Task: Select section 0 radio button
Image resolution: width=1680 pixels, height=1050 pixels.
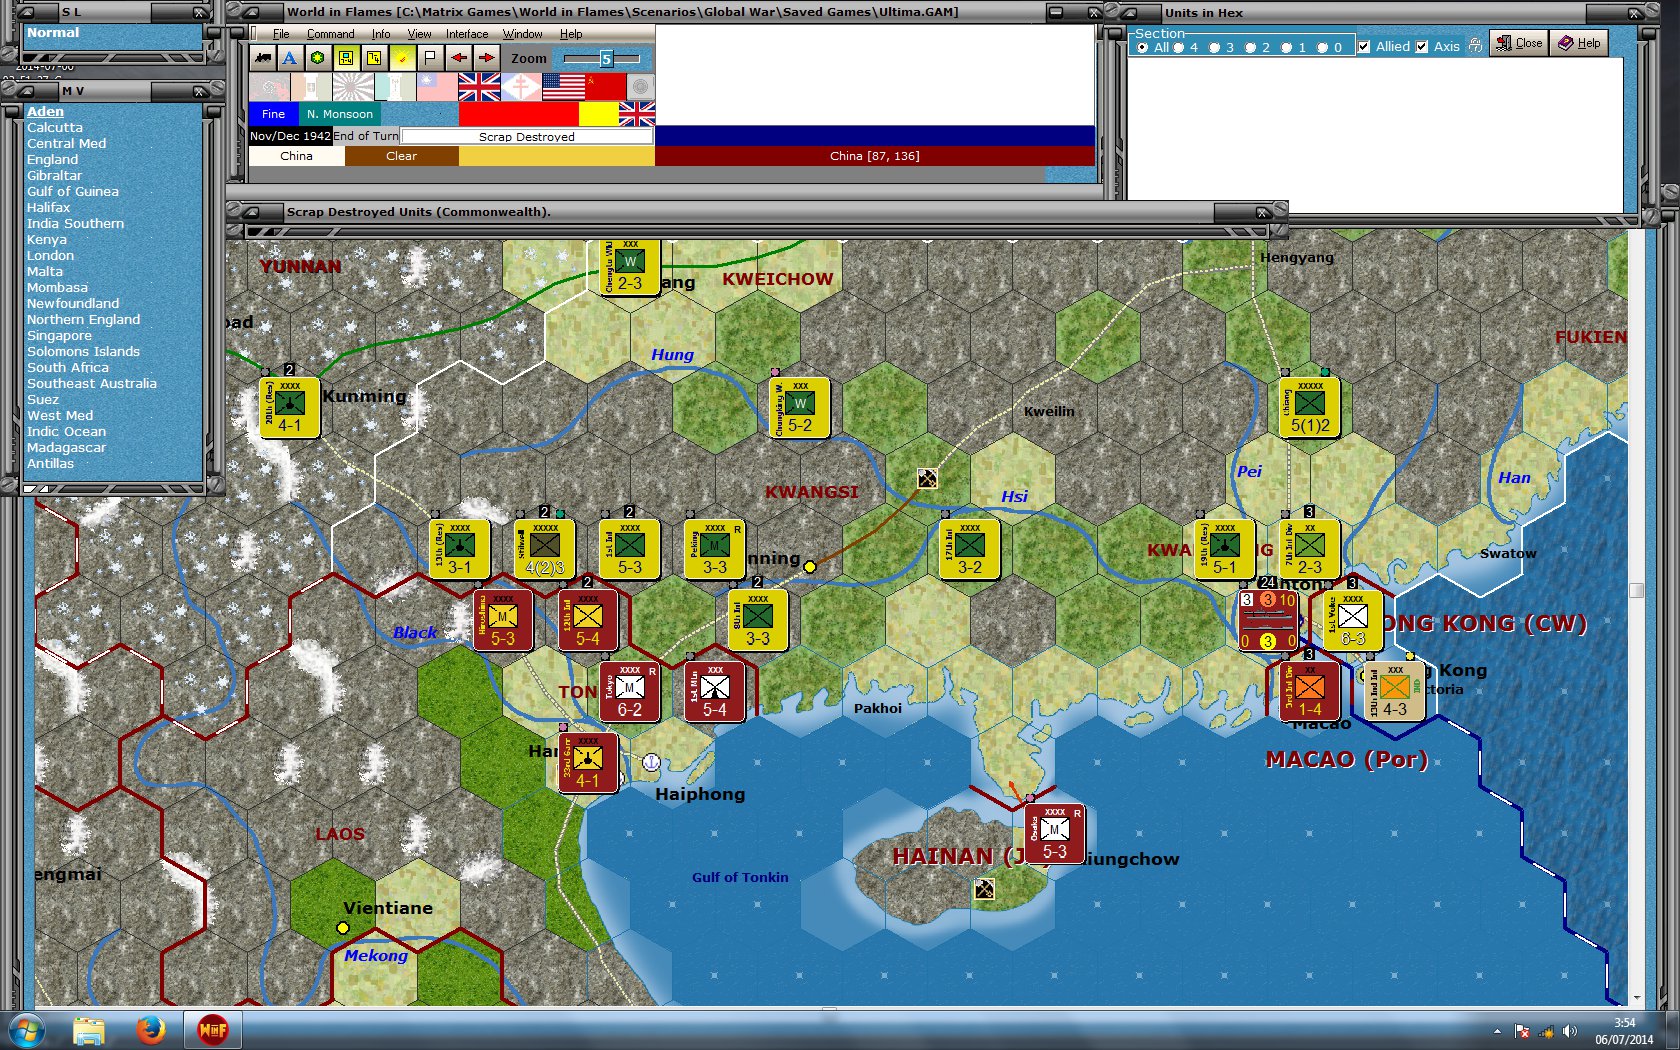Action: tap(1322, 47)
